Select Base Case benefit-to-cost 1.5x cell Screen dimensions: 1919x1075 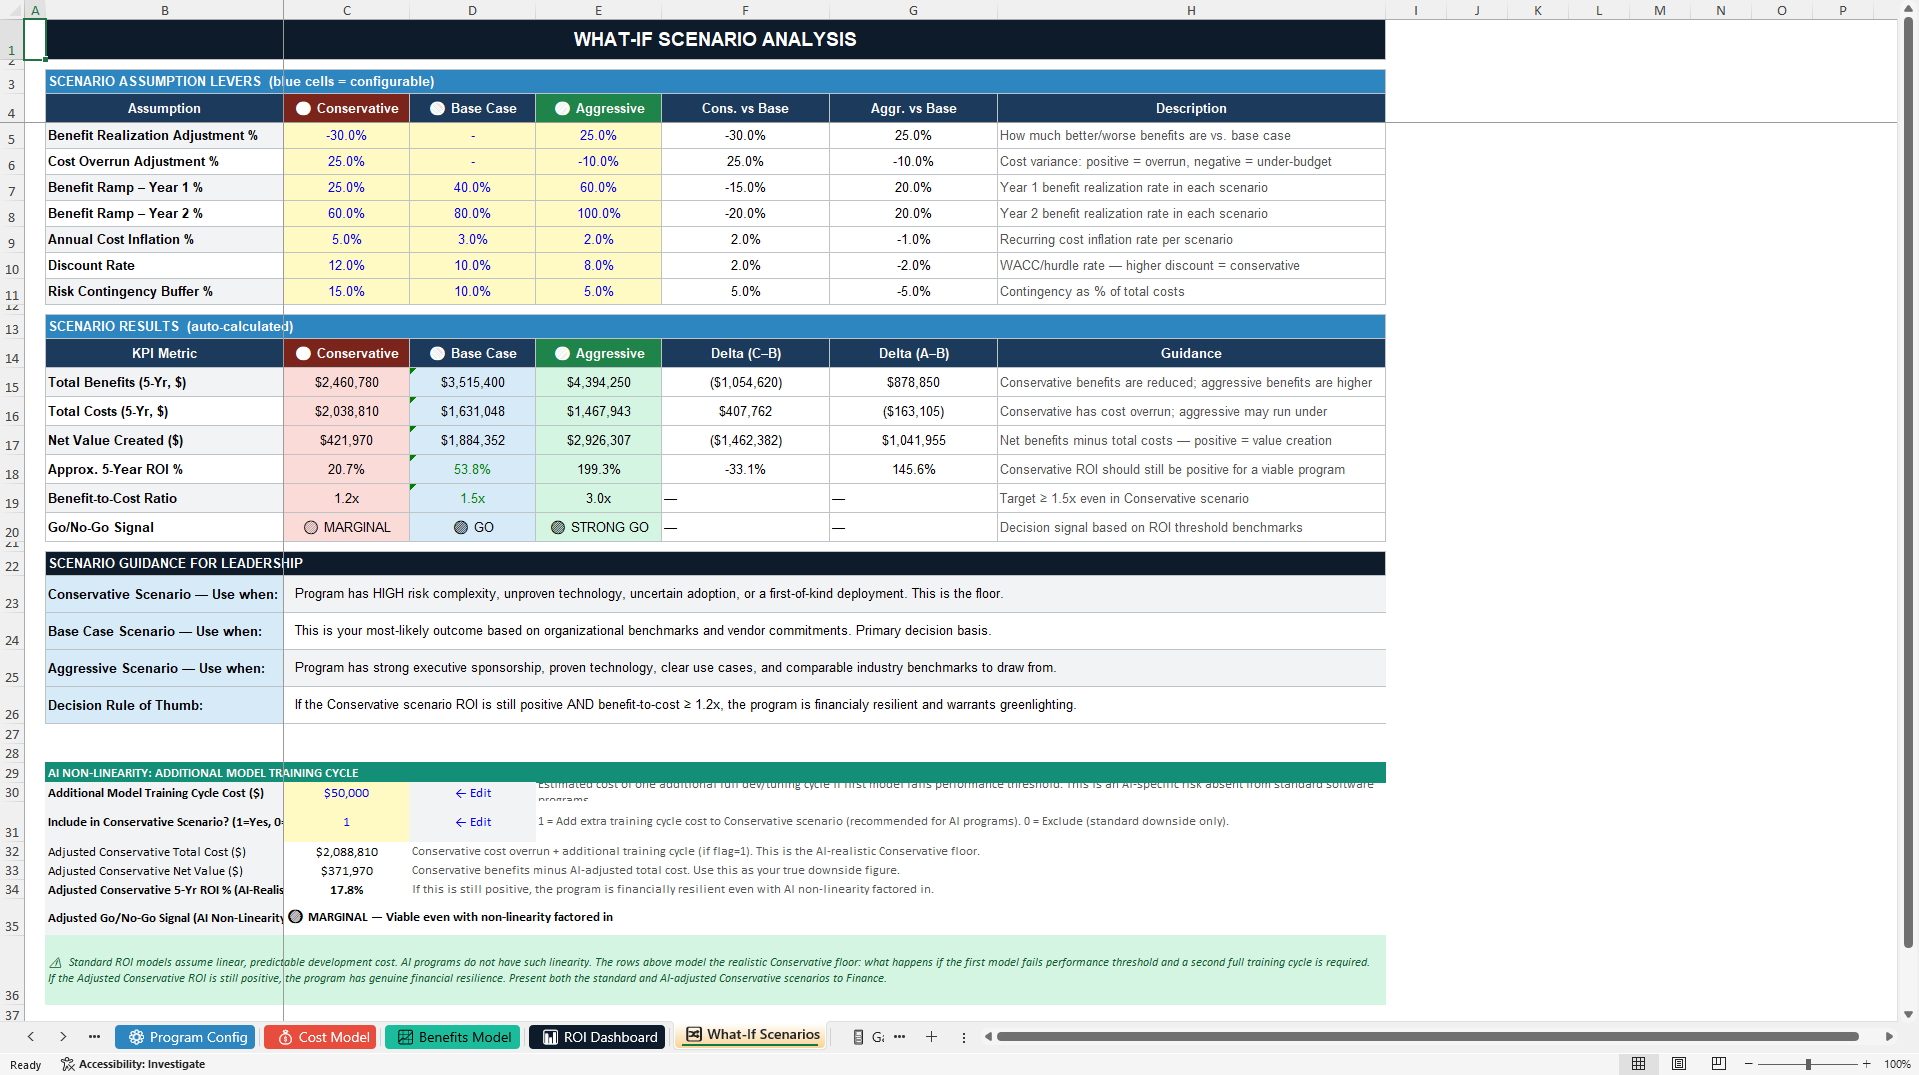[x=473, y=498]
